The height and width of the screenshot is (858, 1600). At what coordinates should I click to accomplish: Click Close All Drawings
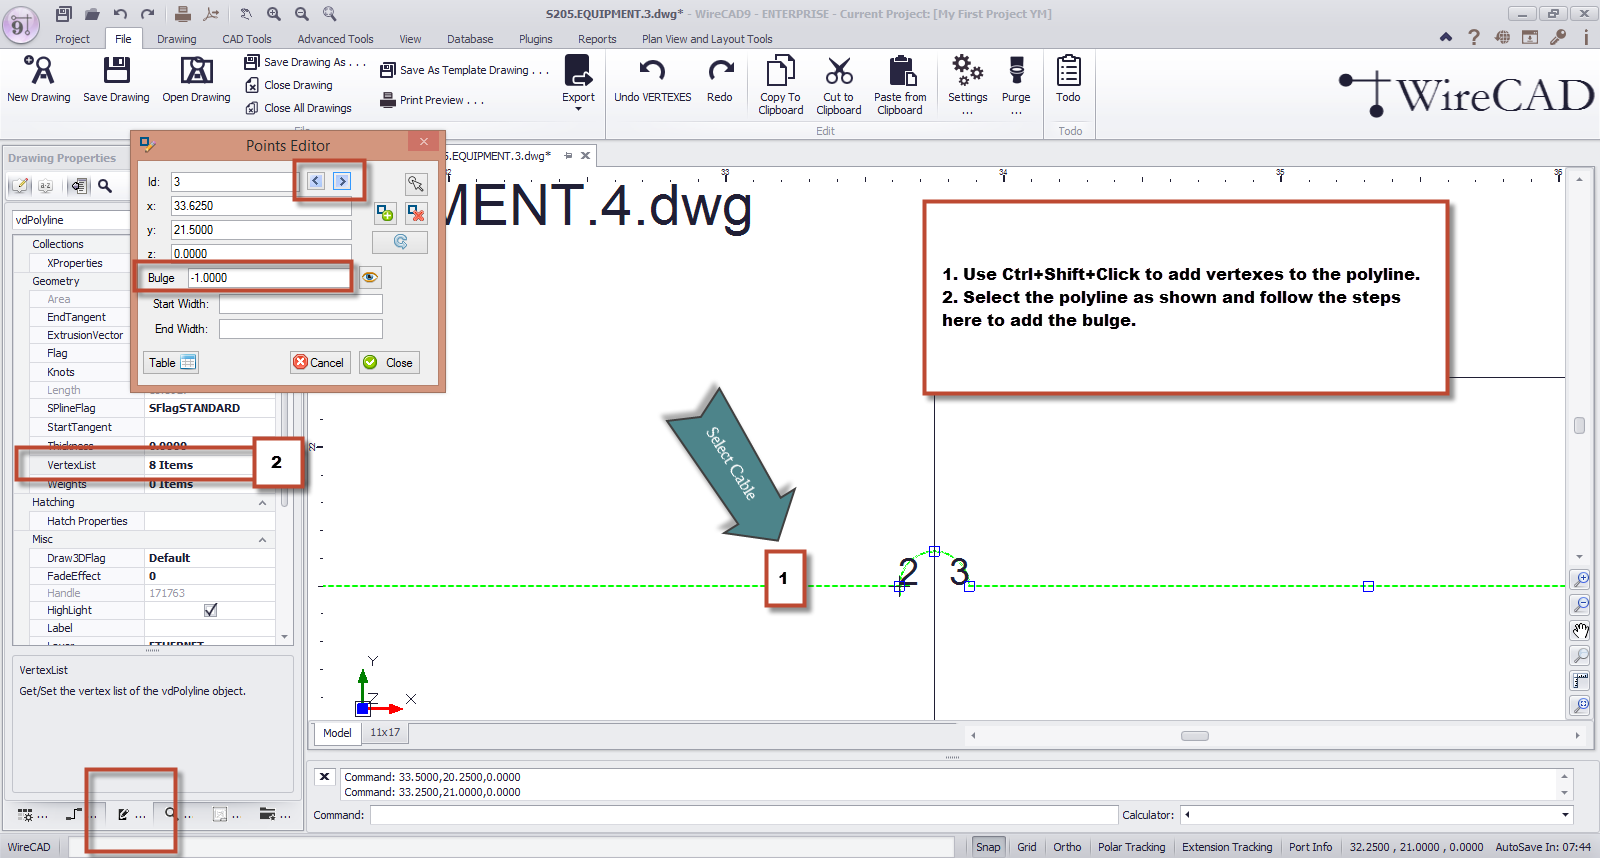click(x=298, y=108)
